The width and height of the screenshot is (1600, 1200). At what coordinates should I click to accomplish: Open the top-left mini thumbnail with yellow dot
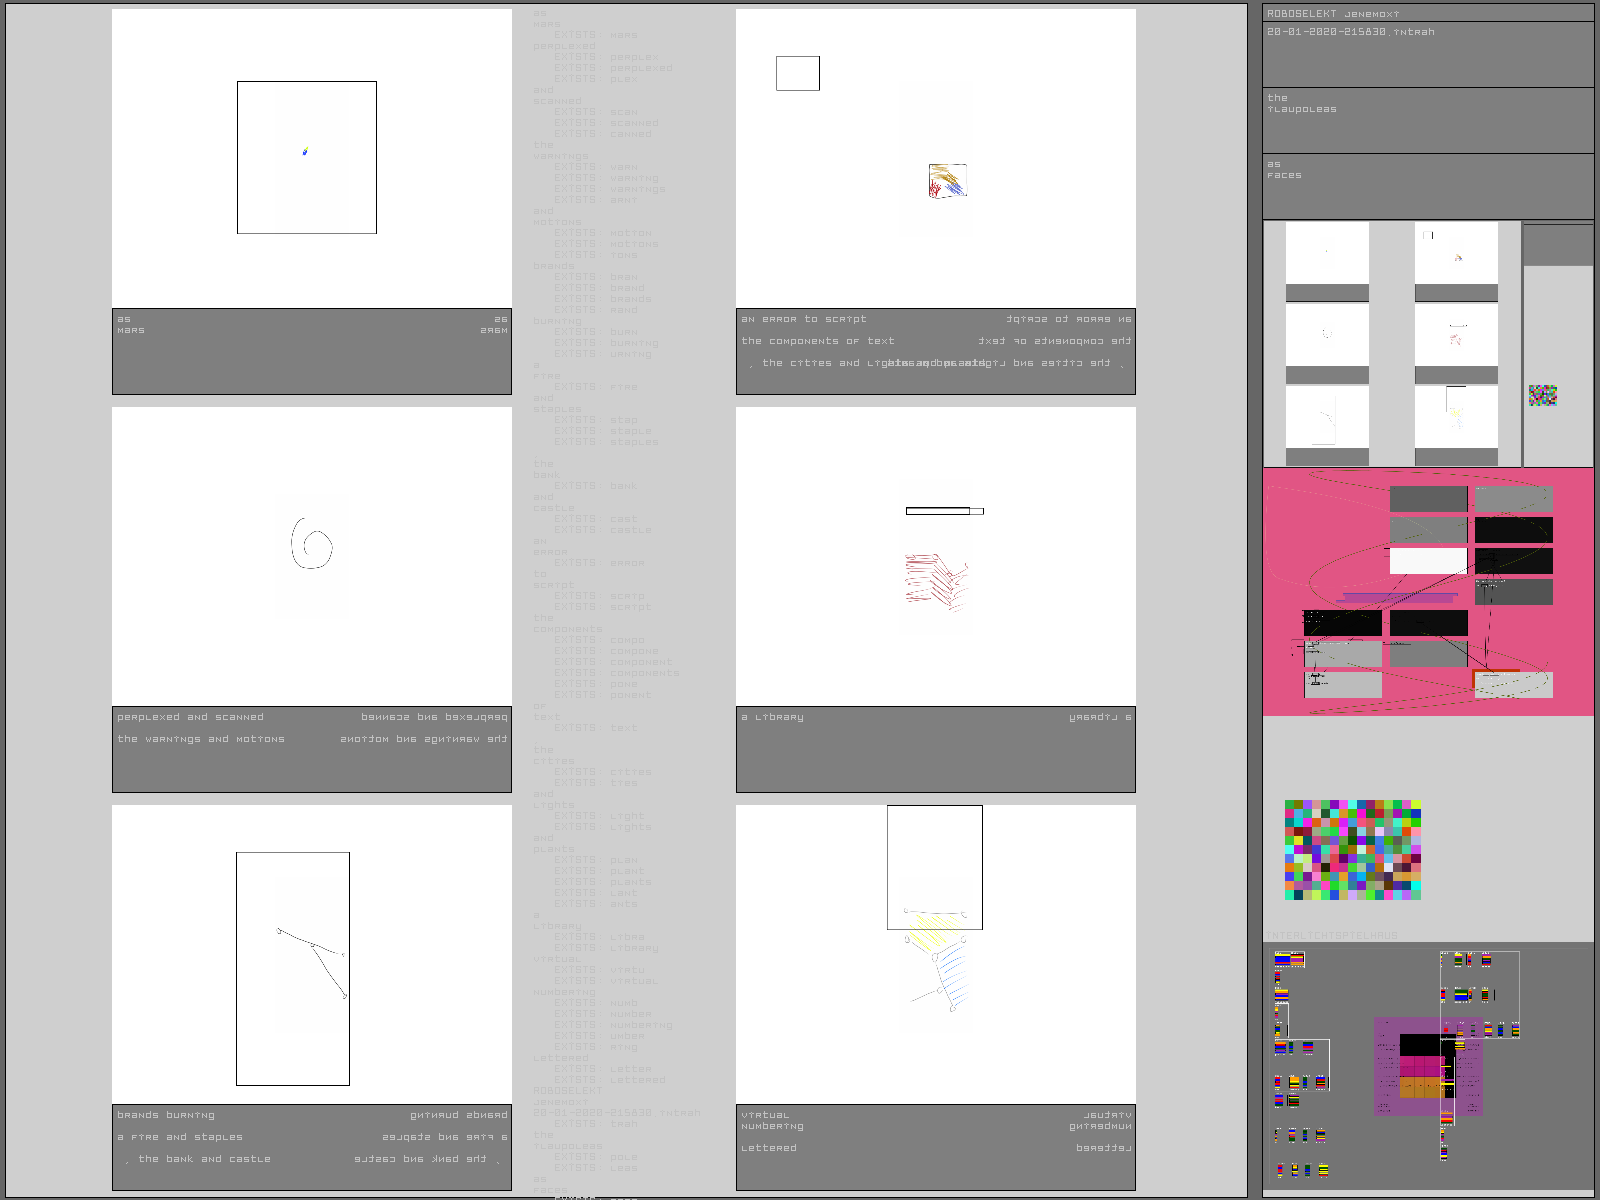point(1327,253)
